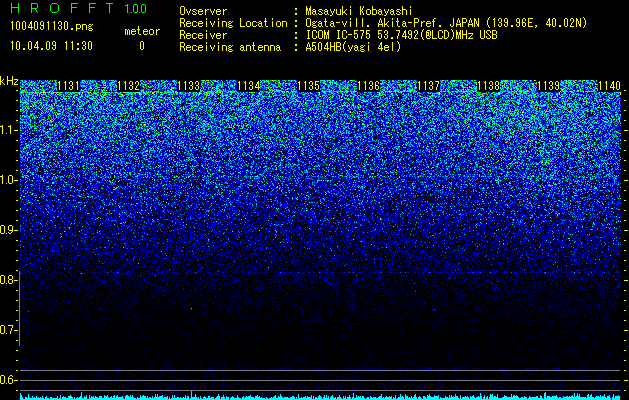
Task: Select the file name 1004091130.png
Action: pos(52,26)
